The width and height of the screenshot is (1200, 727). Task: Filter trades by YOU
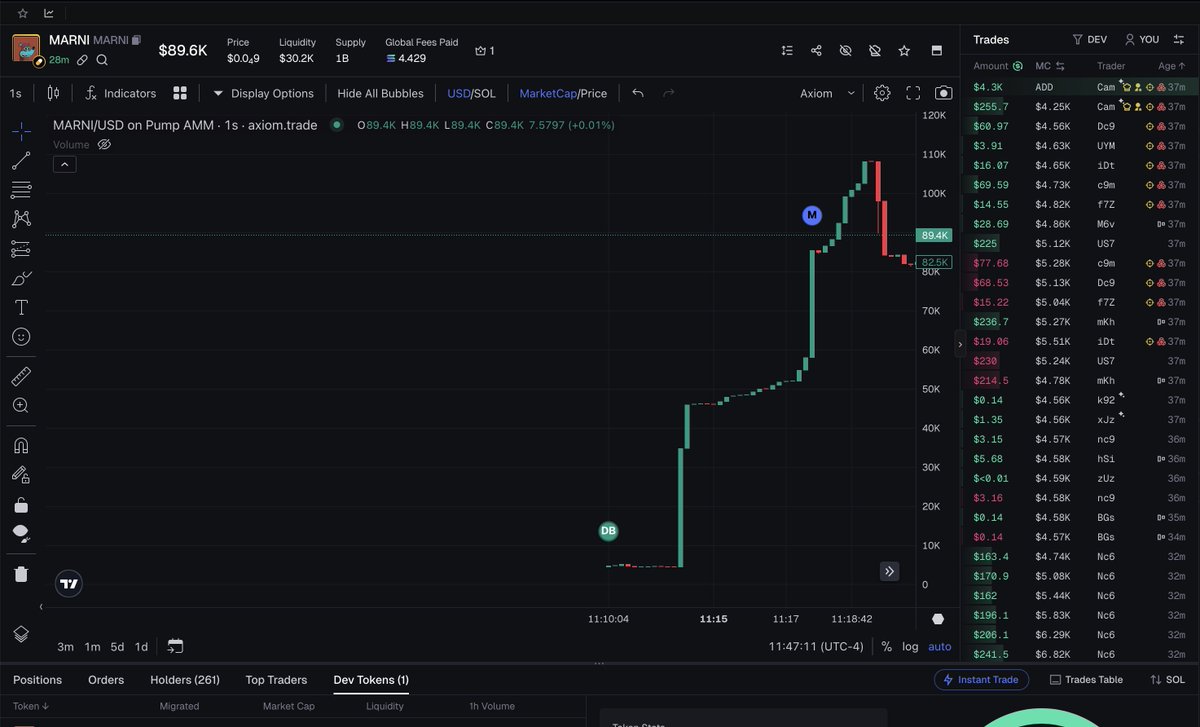(1142, 40)
